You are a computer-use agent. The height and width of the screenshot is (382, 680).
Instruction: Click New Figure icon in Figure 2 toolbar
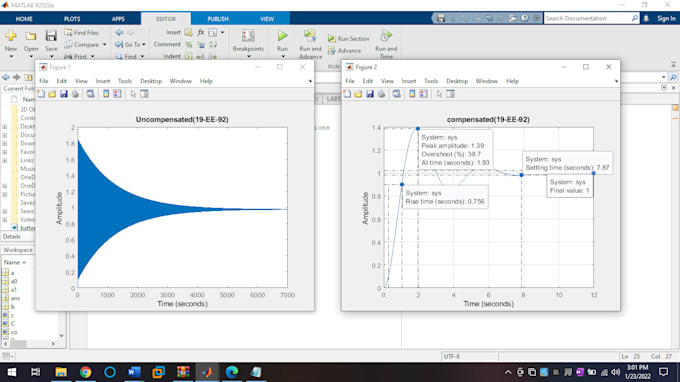(347, 94)
